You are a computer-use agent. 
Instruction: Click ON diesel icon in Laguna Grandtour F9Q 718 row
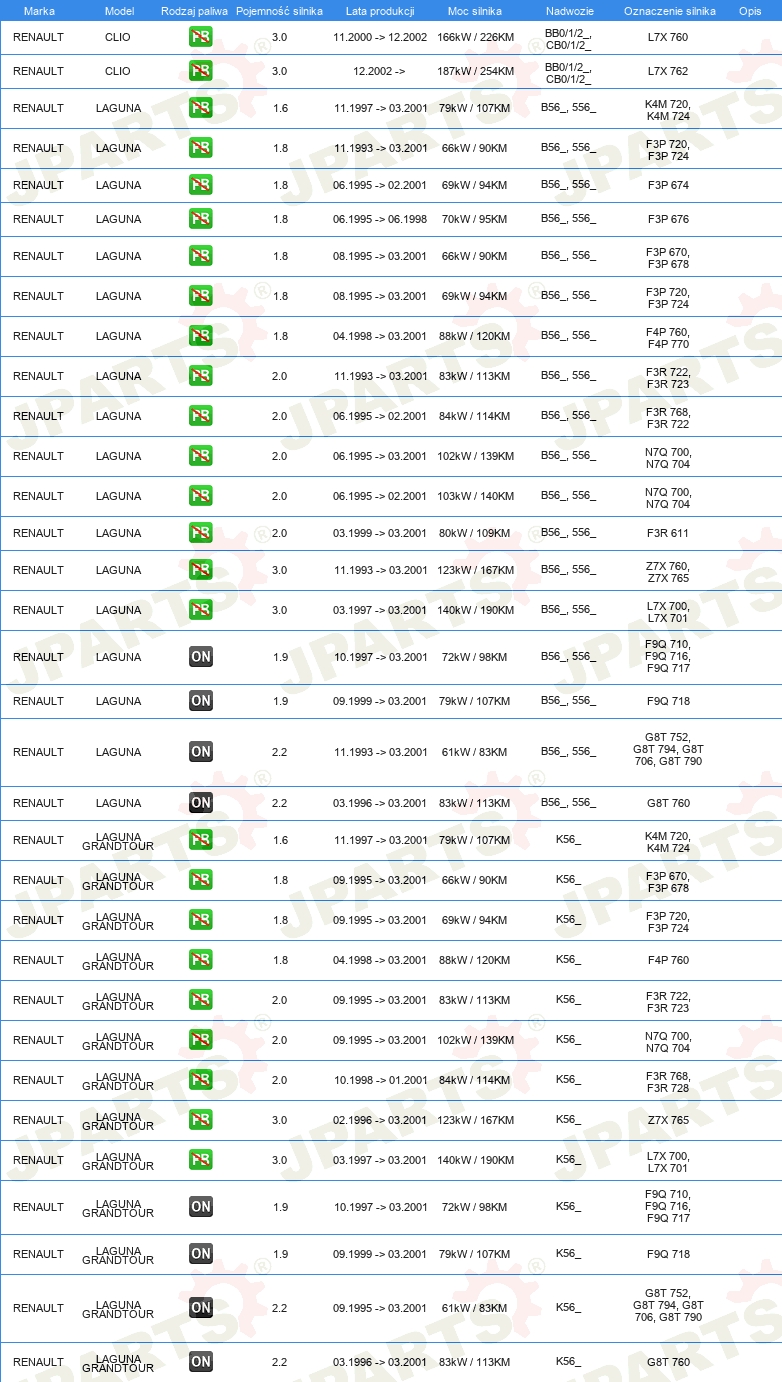(x=201, y=1254)
